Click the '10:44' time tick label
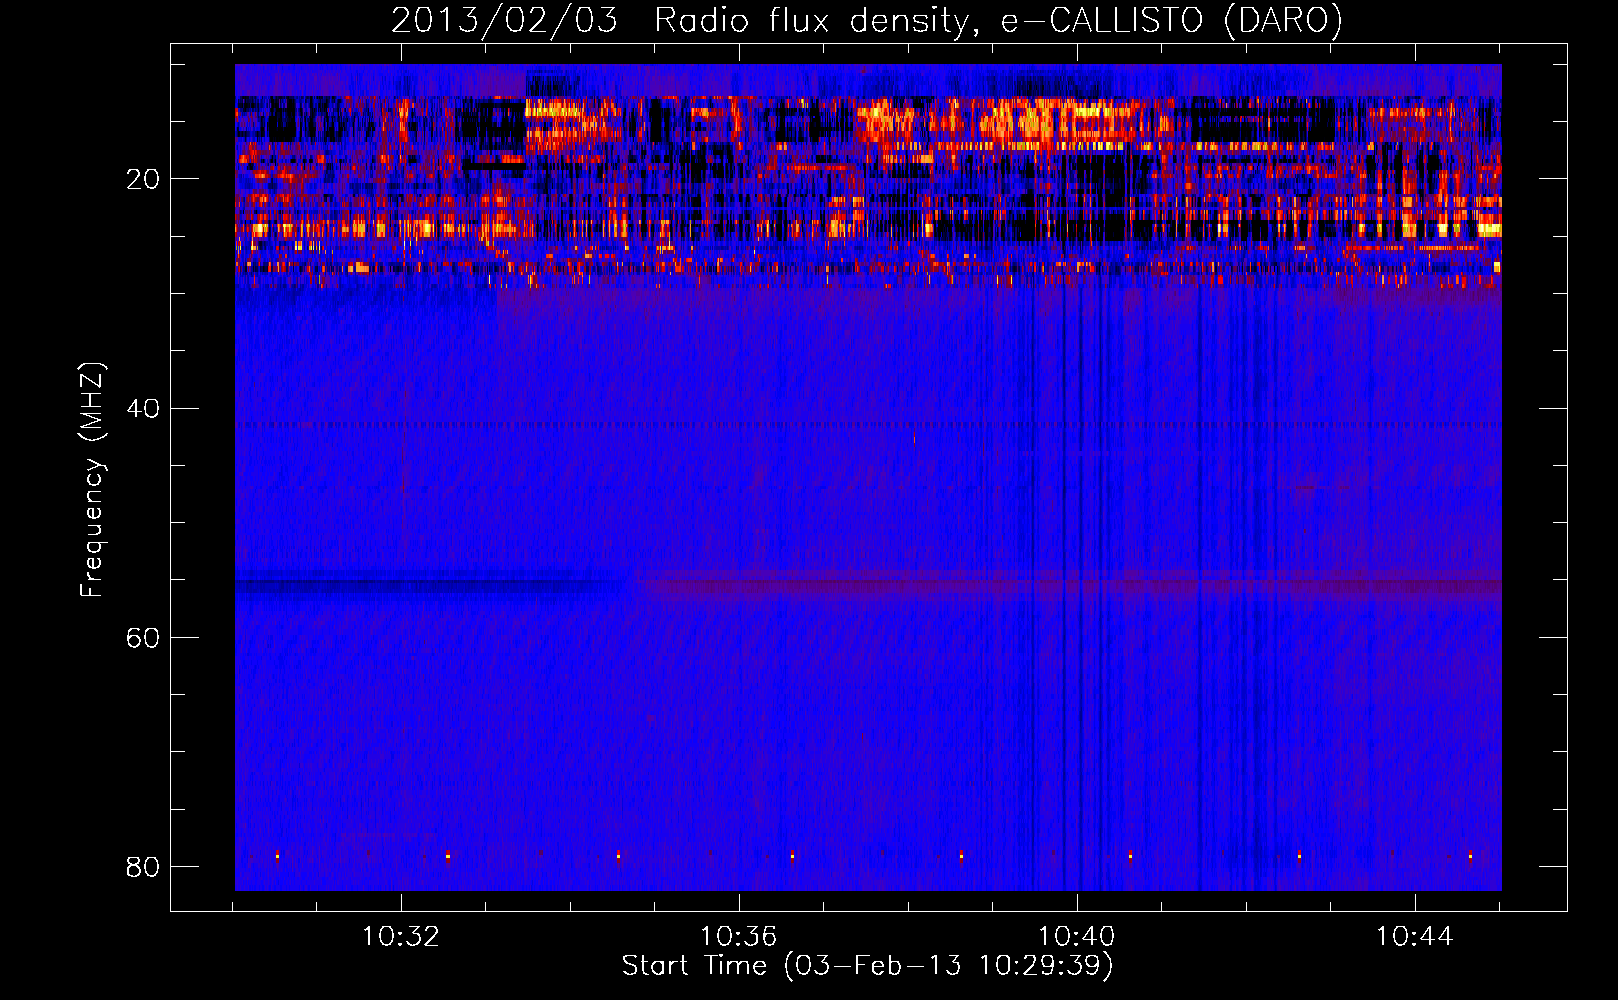This screenshot has height=1000, width=1618. pos(1414,937)
